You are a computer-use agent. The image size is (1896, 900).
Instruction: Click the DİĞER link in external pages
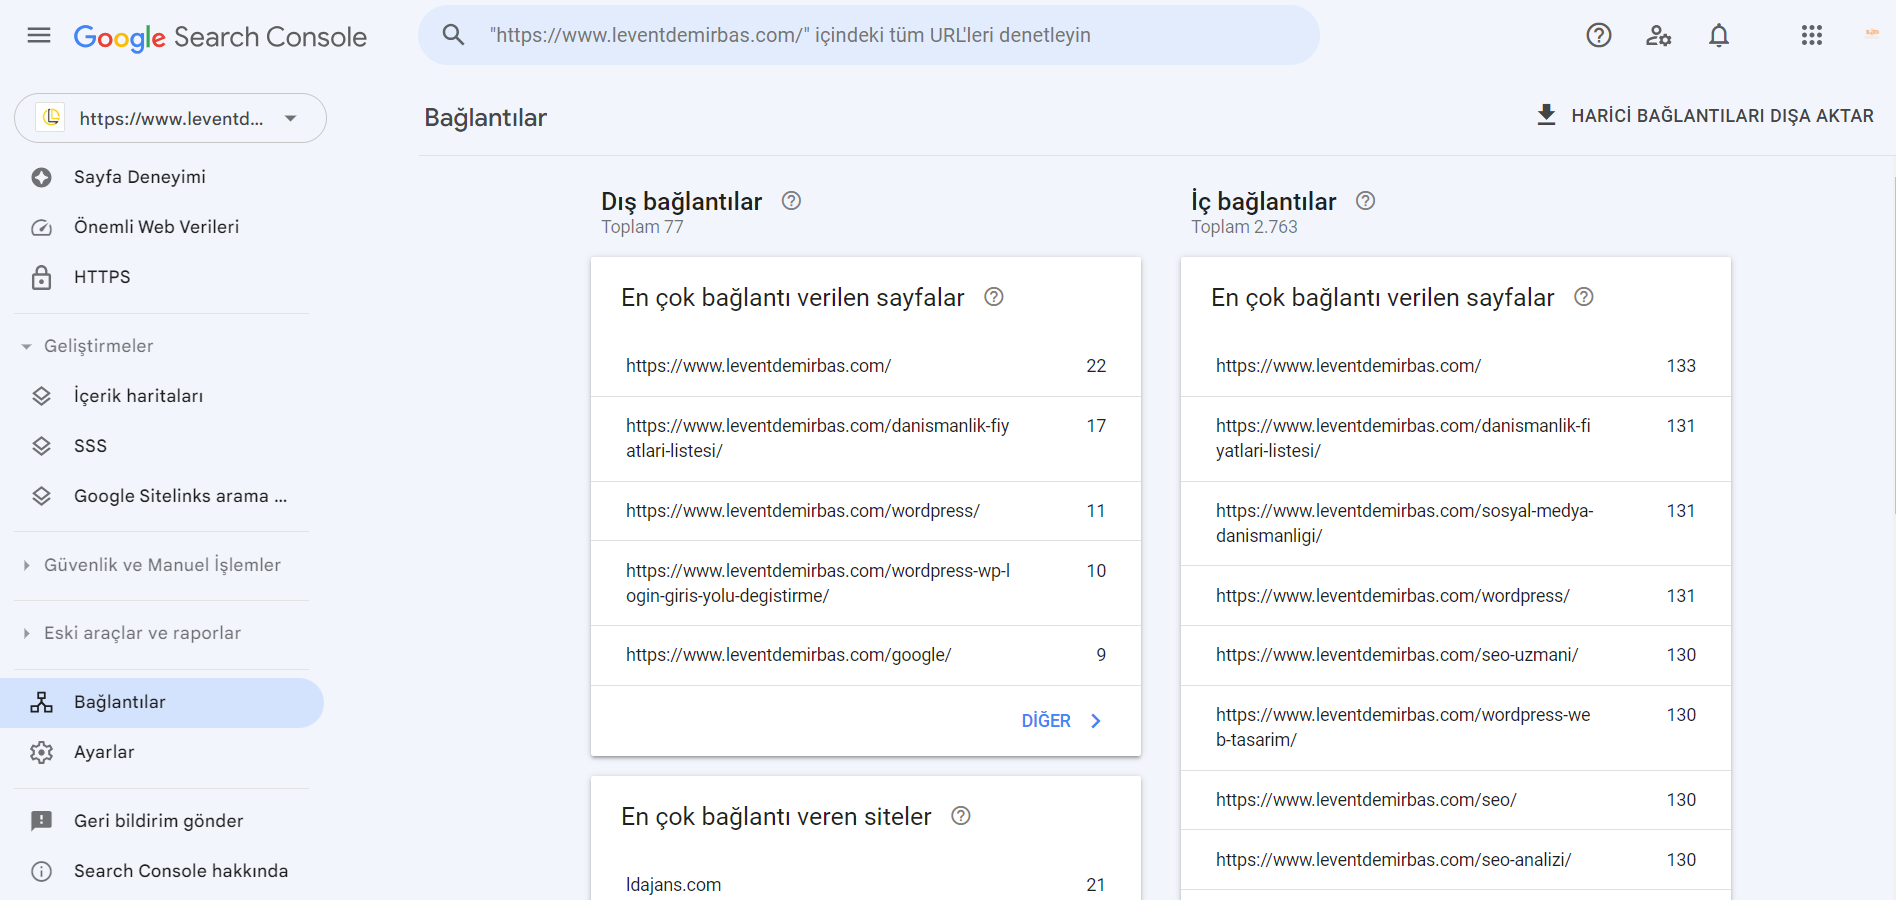[x=1061, y=721]
